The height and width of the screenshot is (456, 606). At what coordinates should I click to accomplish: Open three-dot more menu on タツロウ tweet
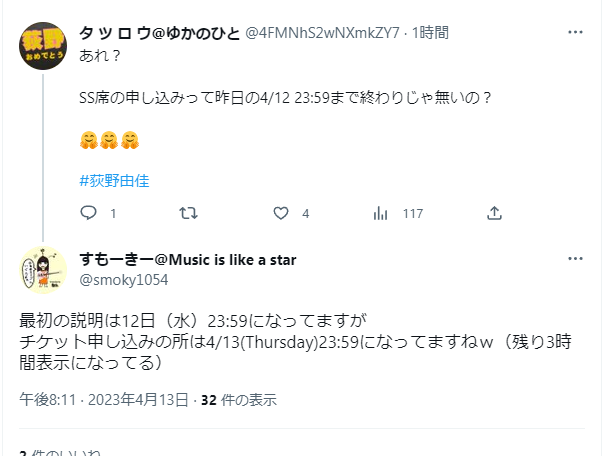(575, 32)
